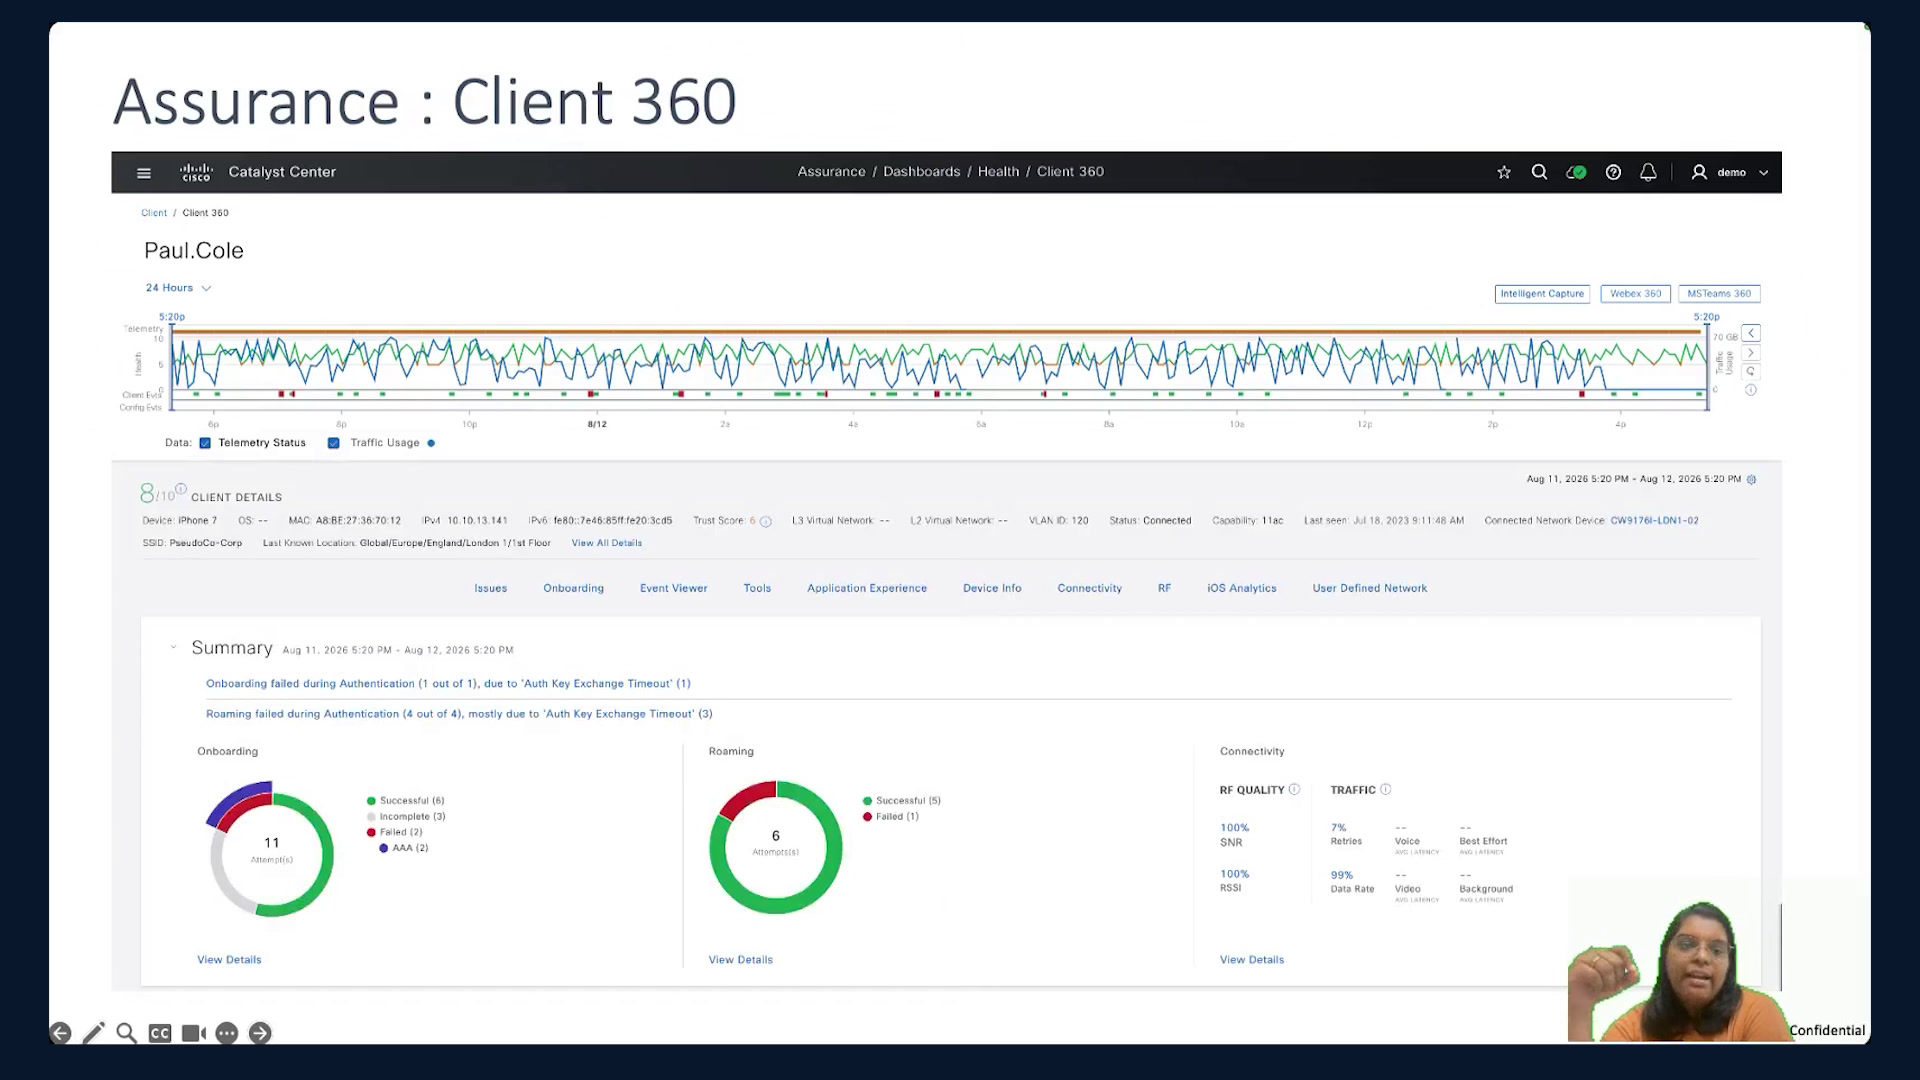This screenshot has width=1920, height=1080.
Task: Click the presentation zoom magnifier
Action: [x=126, y=1033]
